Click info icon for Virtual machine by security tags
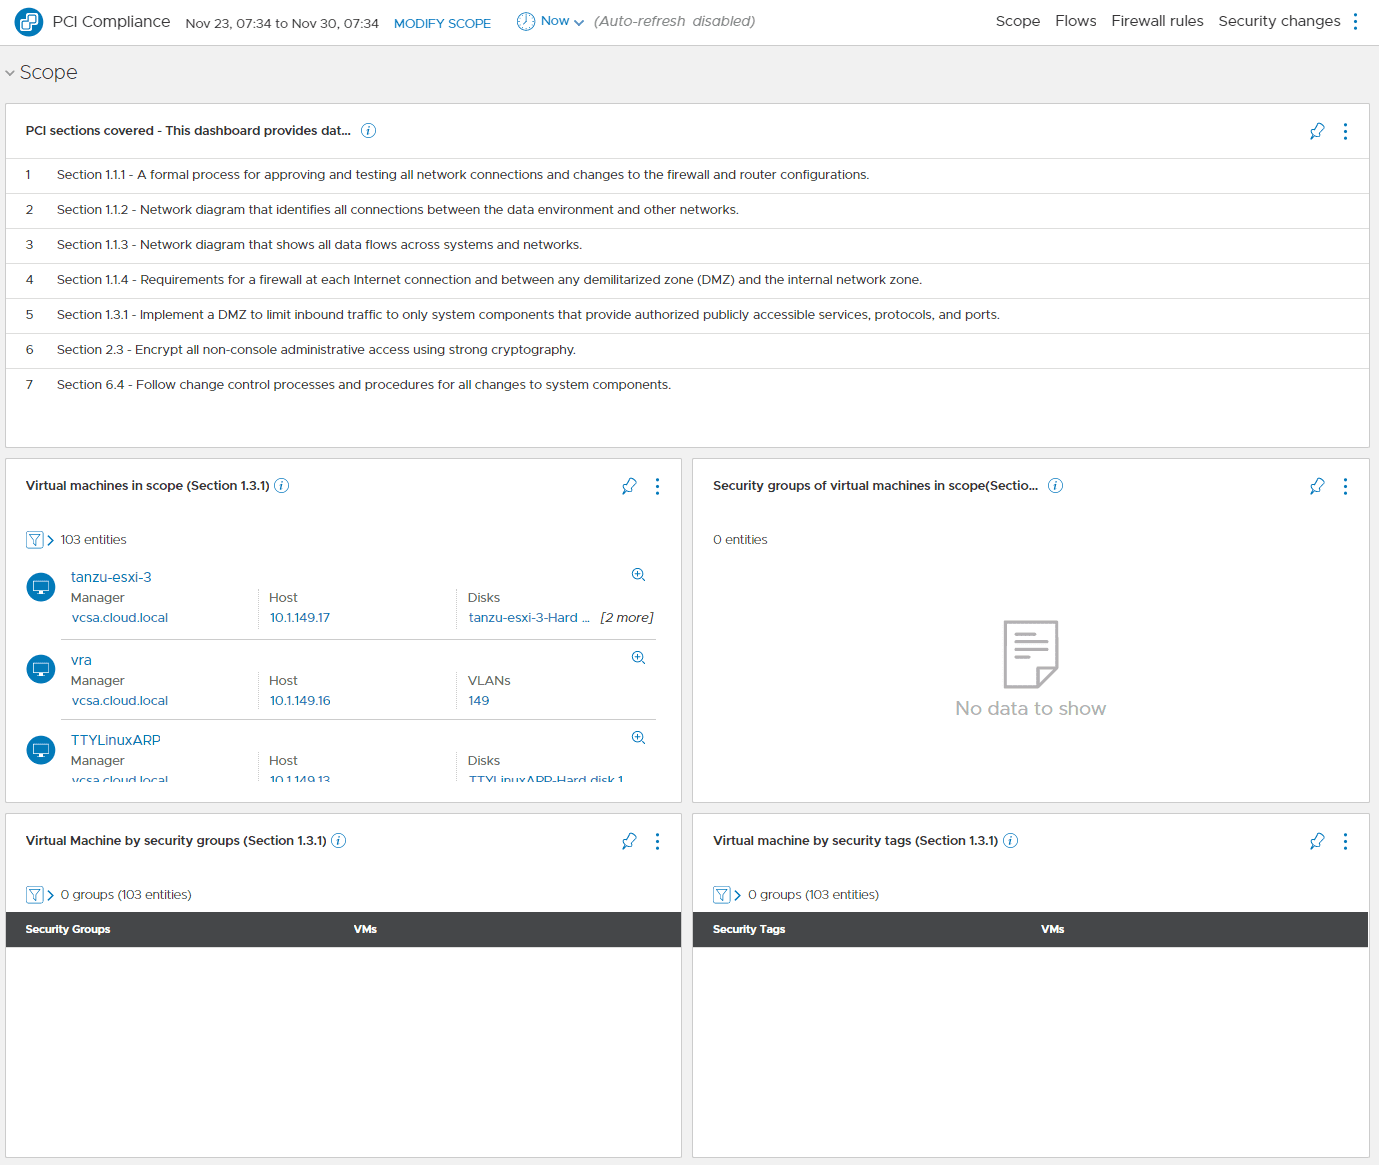This screenshot has width=1379, height=1165. point(1011,841)
